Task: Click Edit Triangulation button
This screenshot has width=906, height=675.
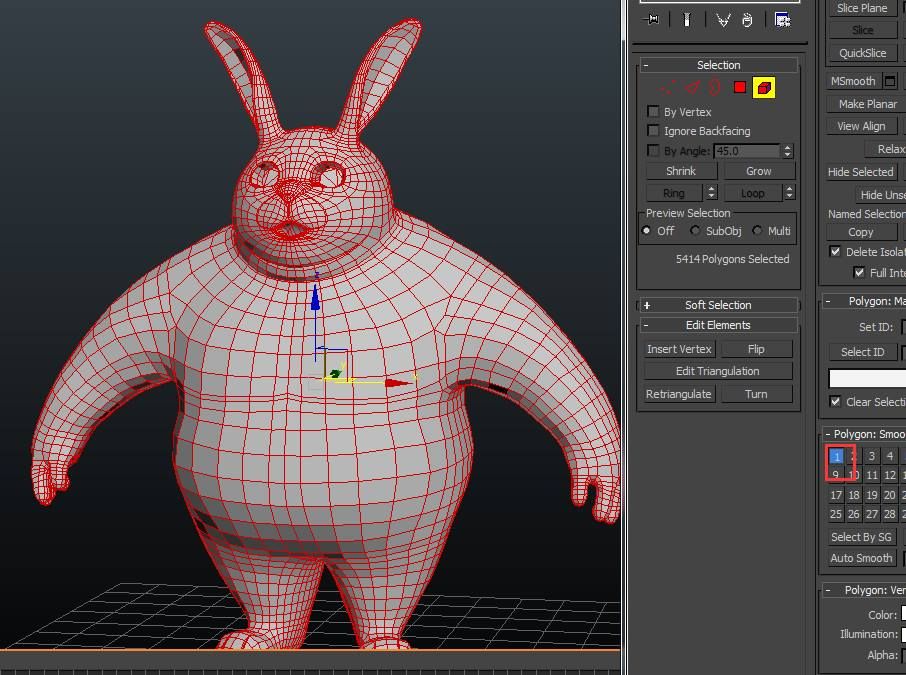Action: click(x=718, y=371)
